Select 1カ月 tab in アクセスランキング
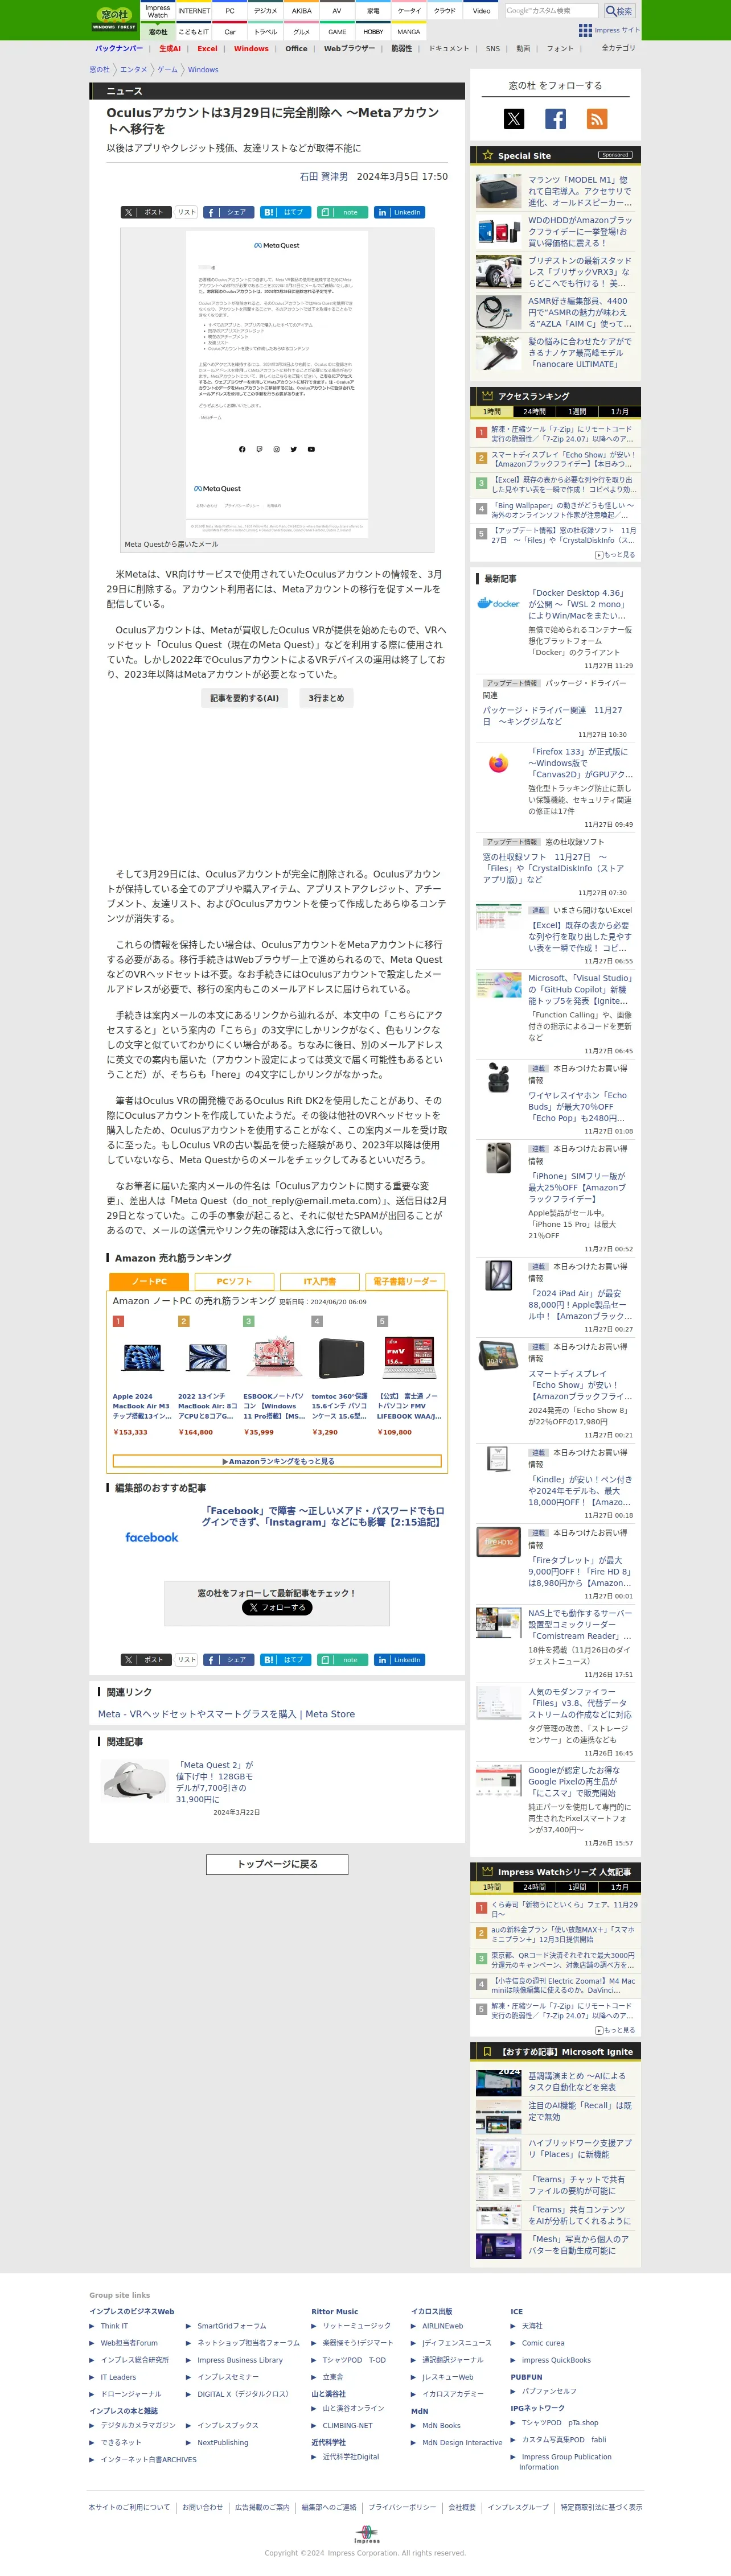This screenshot has height=2576, width=731. click(x=620, y=411)
